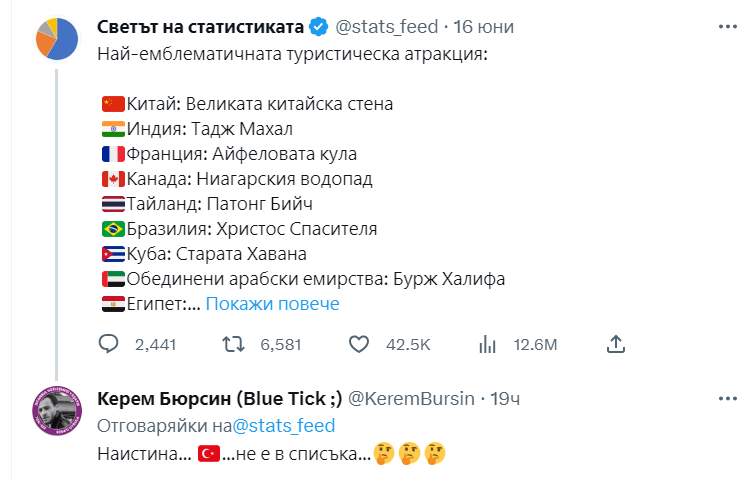Click the share upload icon
This screenshot has height=481, width=752.
click(617, 345)
